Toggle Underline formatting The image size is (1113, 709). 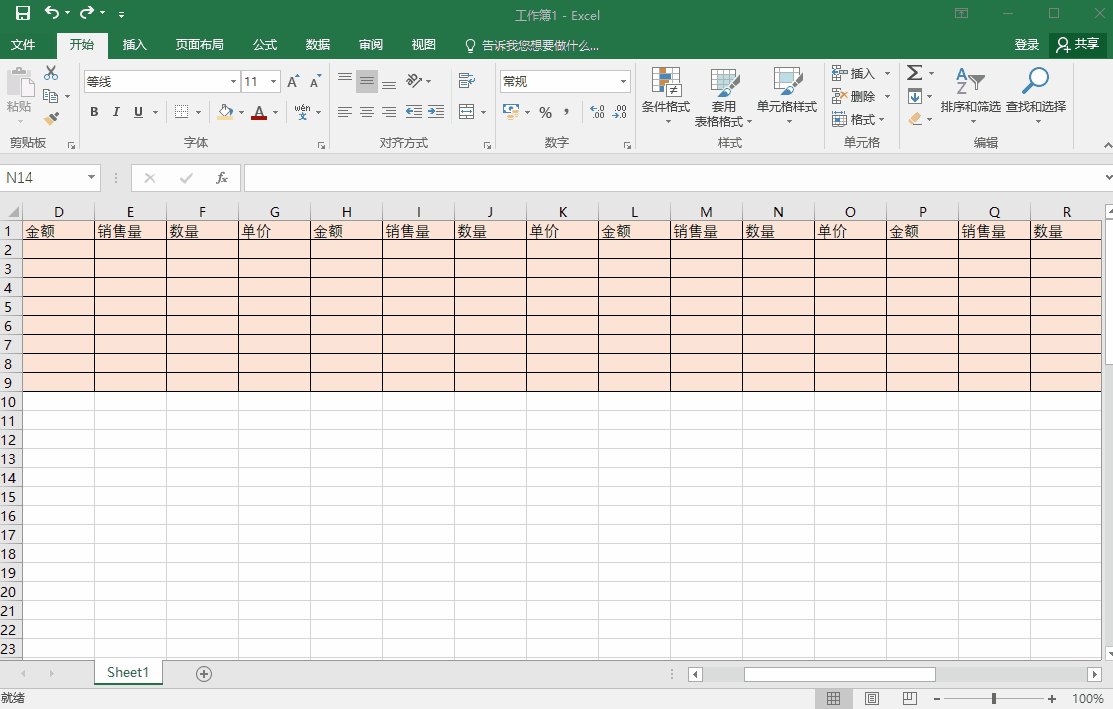(138, 112)
